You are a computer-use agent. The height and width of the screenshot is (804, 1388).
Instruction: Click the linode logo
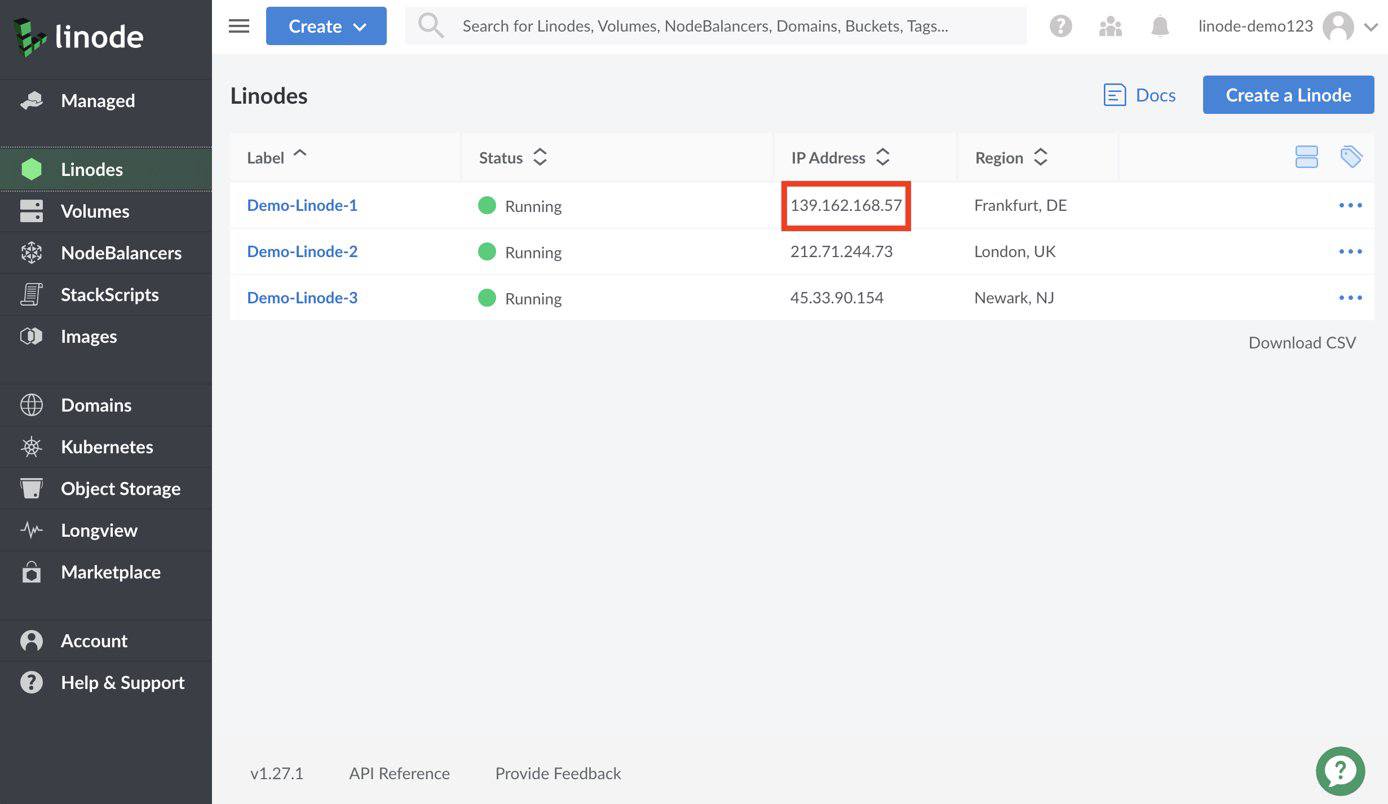[x=80, y=37]
